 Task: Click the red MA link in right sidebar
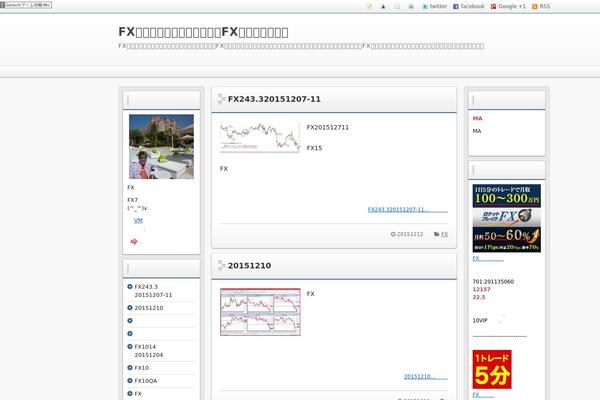[x=477, y=119]
